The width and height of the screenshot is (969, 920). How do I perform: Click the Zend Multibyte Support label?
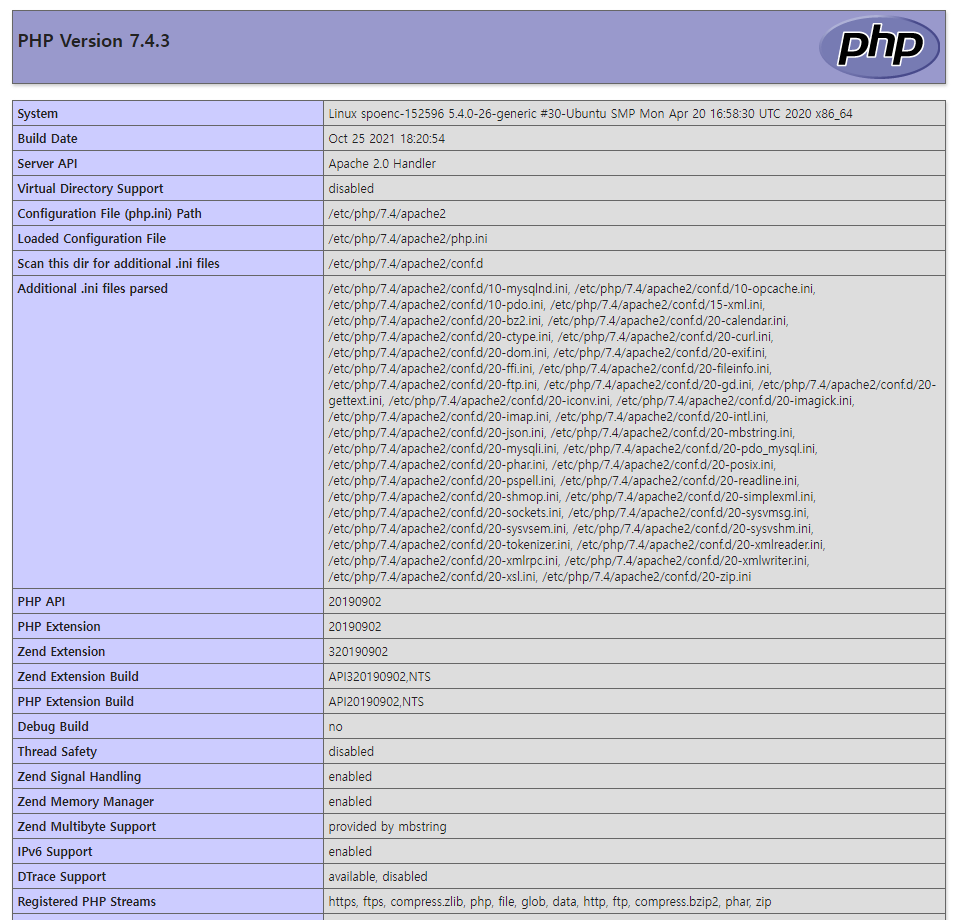tap(87, 827)
